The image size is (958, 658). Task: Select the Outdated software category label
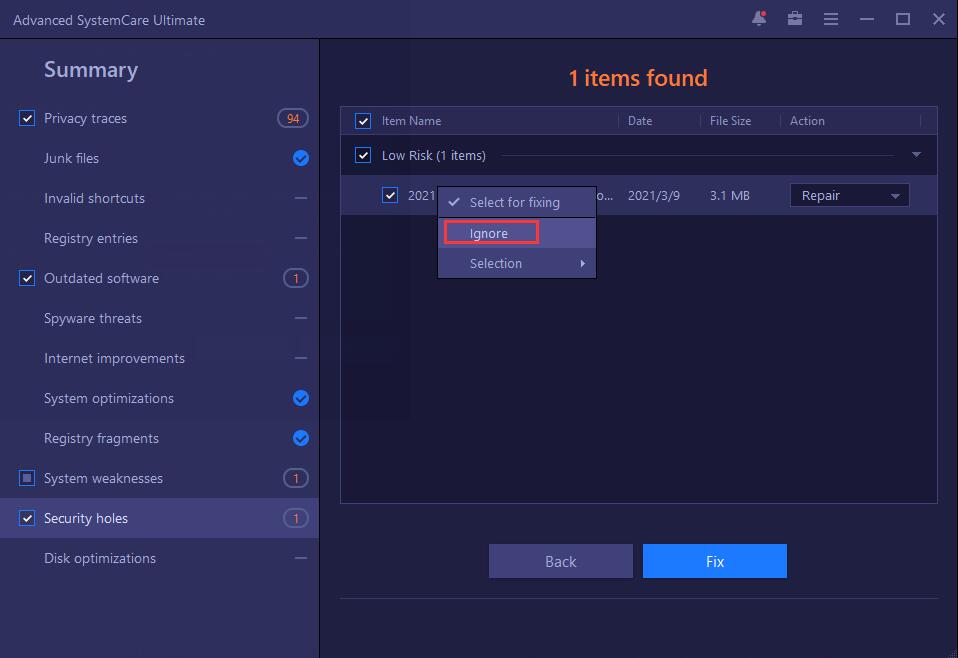coord(101,279)
